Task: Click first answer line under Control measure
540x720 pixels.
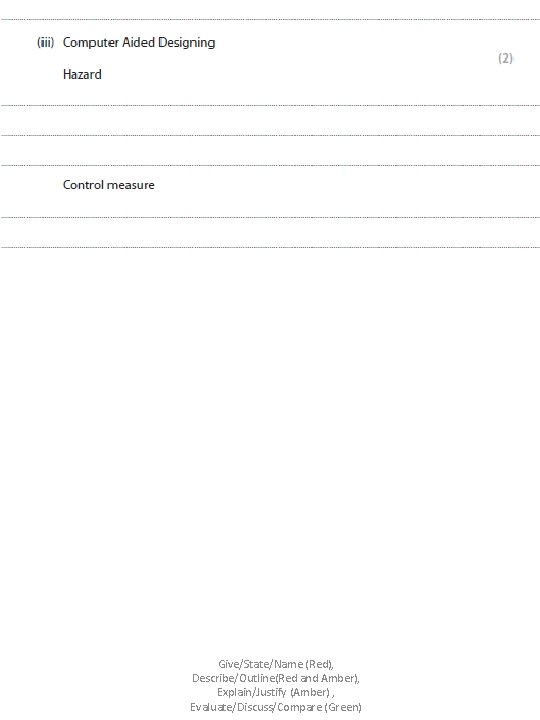Action: 270,218
